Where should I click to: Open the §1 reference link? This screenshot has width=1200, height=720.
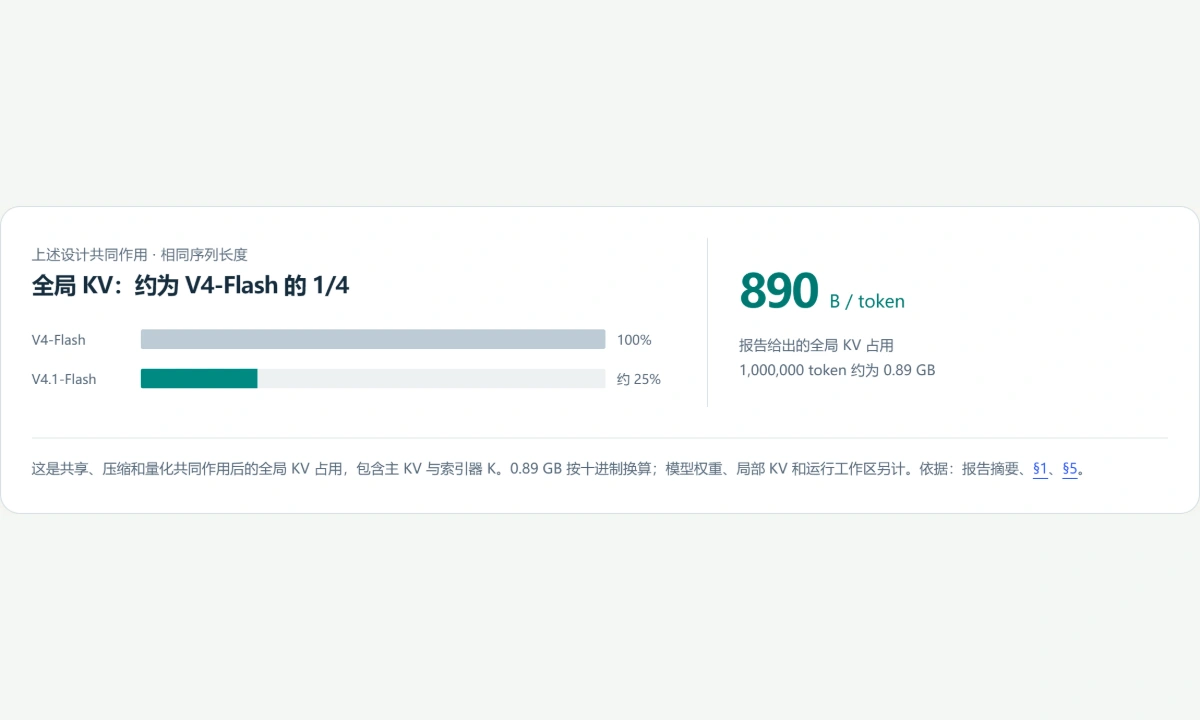click(1040, 468)
